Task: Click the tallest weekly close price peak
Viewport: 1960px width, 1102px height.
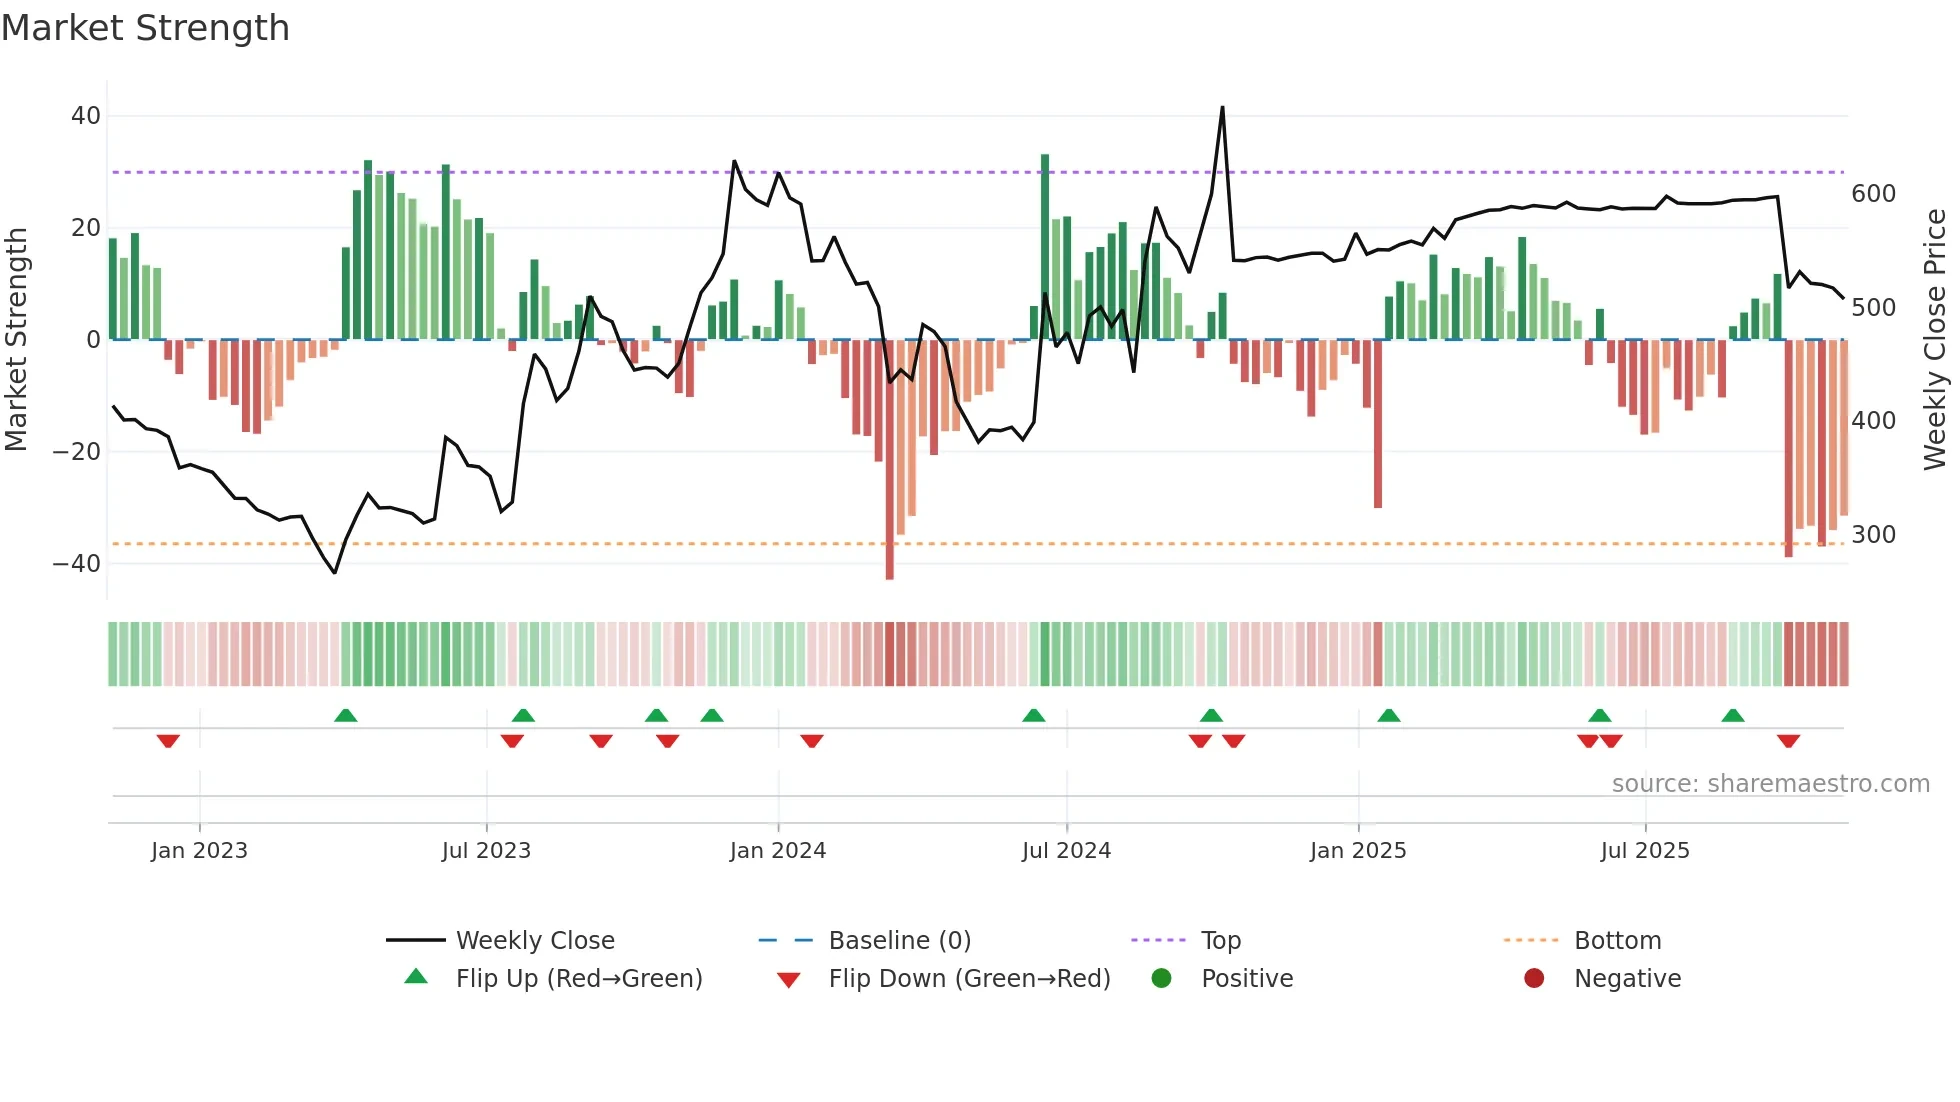Action: (x=1222, y=108)
